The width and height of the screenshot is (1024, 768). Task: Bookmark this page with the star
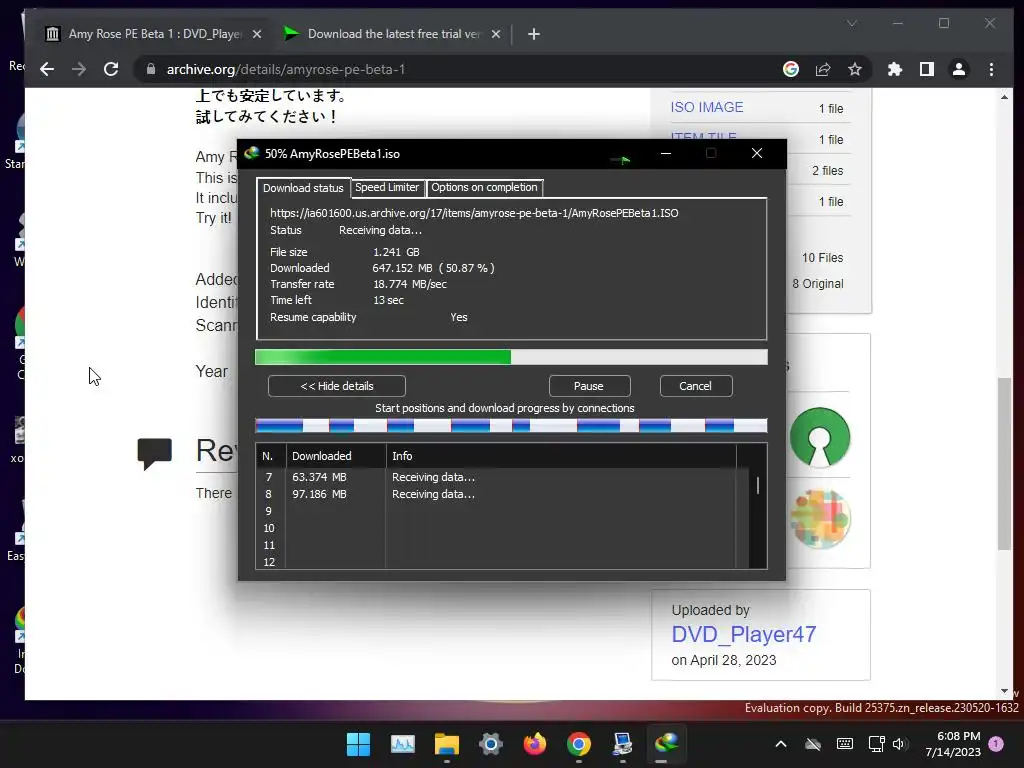point(855,69)
